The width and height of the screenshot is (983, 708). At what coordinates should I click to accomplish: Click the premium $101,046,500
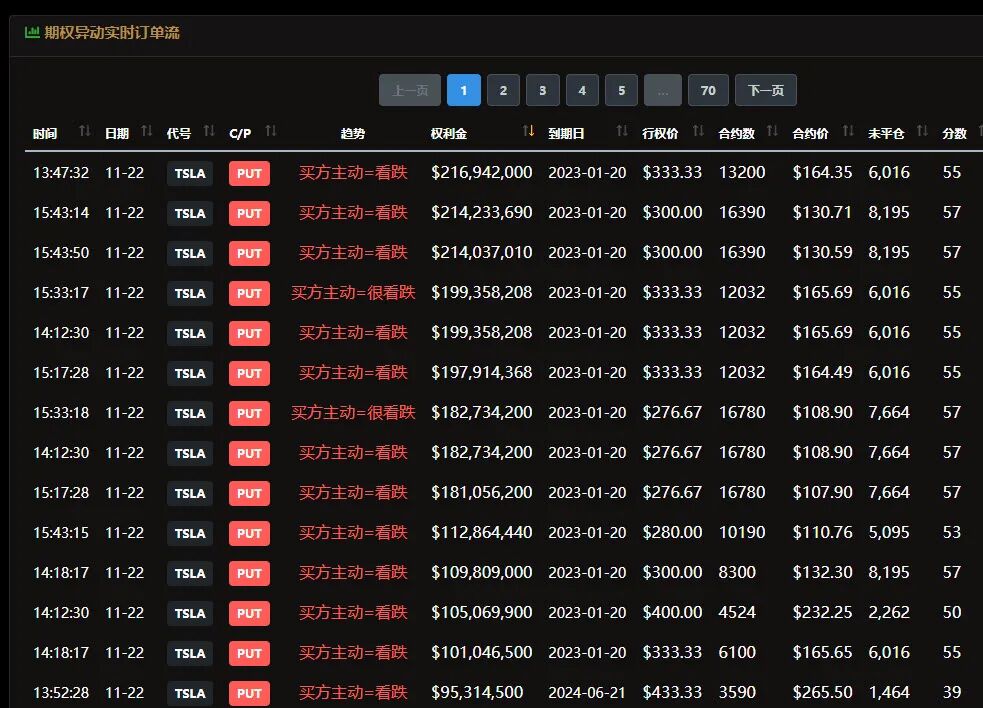point(481,653)
